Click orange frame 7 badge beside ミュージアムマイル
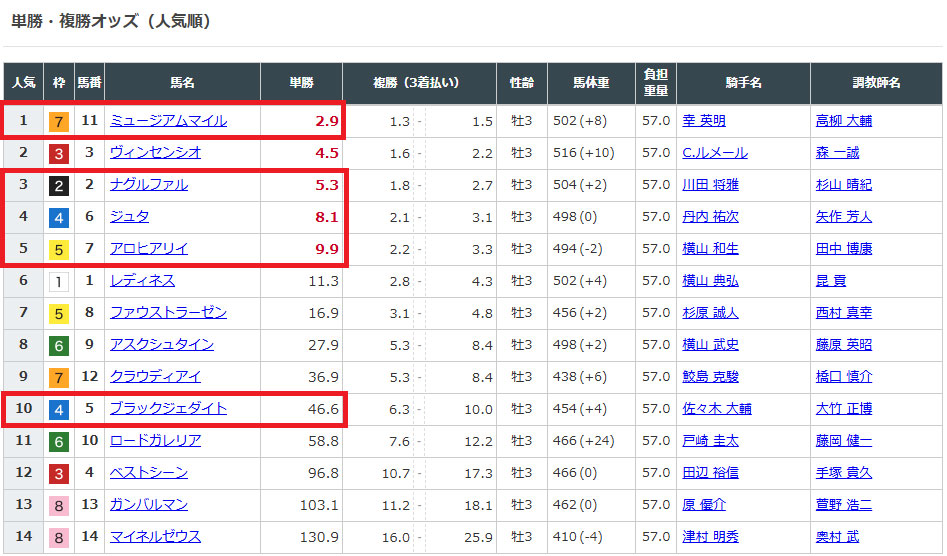 click(x=59, y=121)
